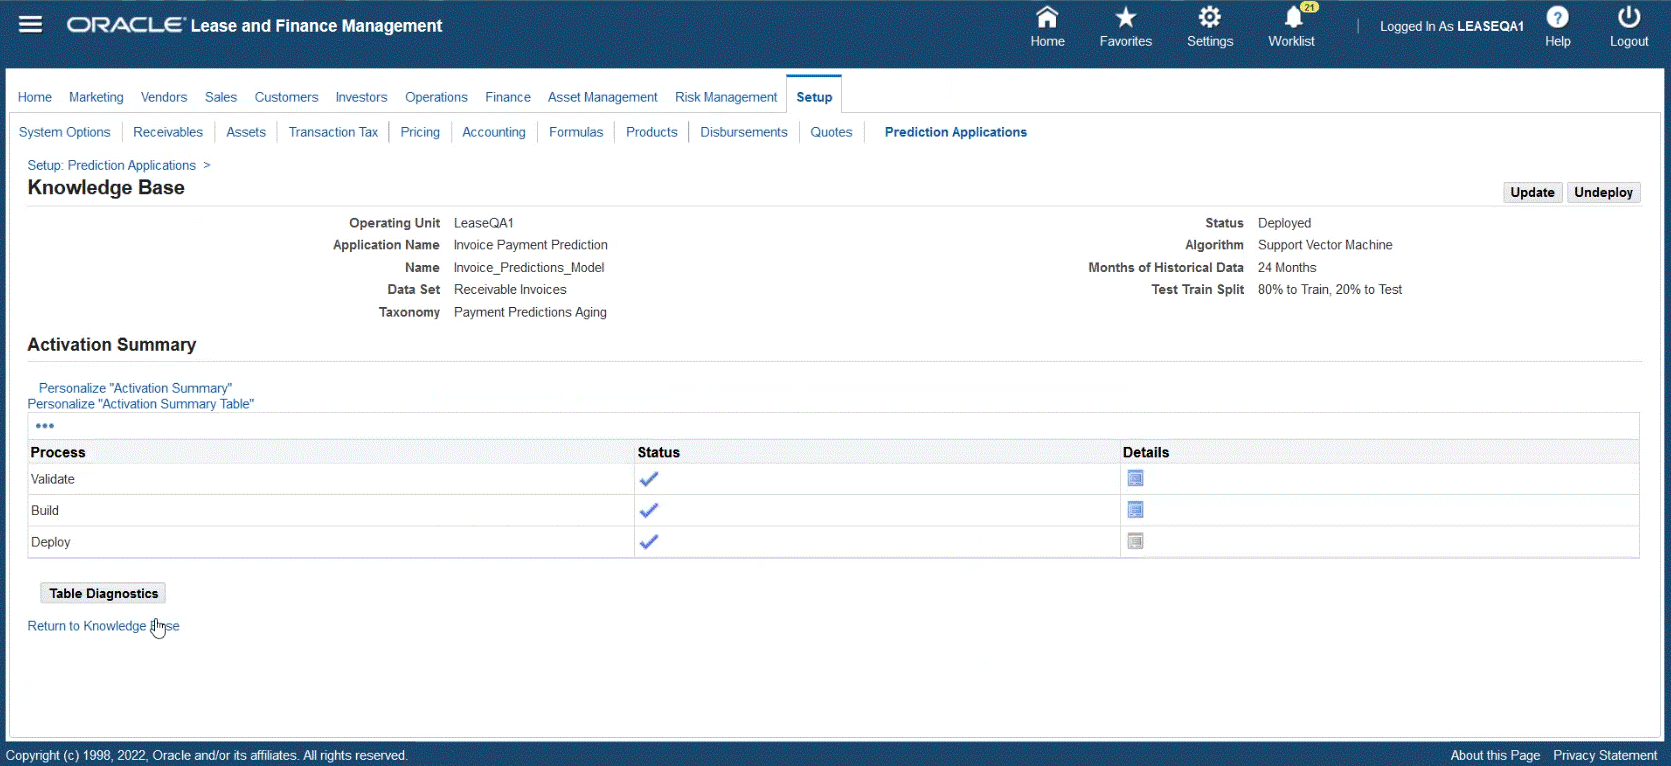Image resolution: width=1671 pixels, height=766 pixels.
Task: Open the table options ellipsis menu
Action: (x=45, y=426)
